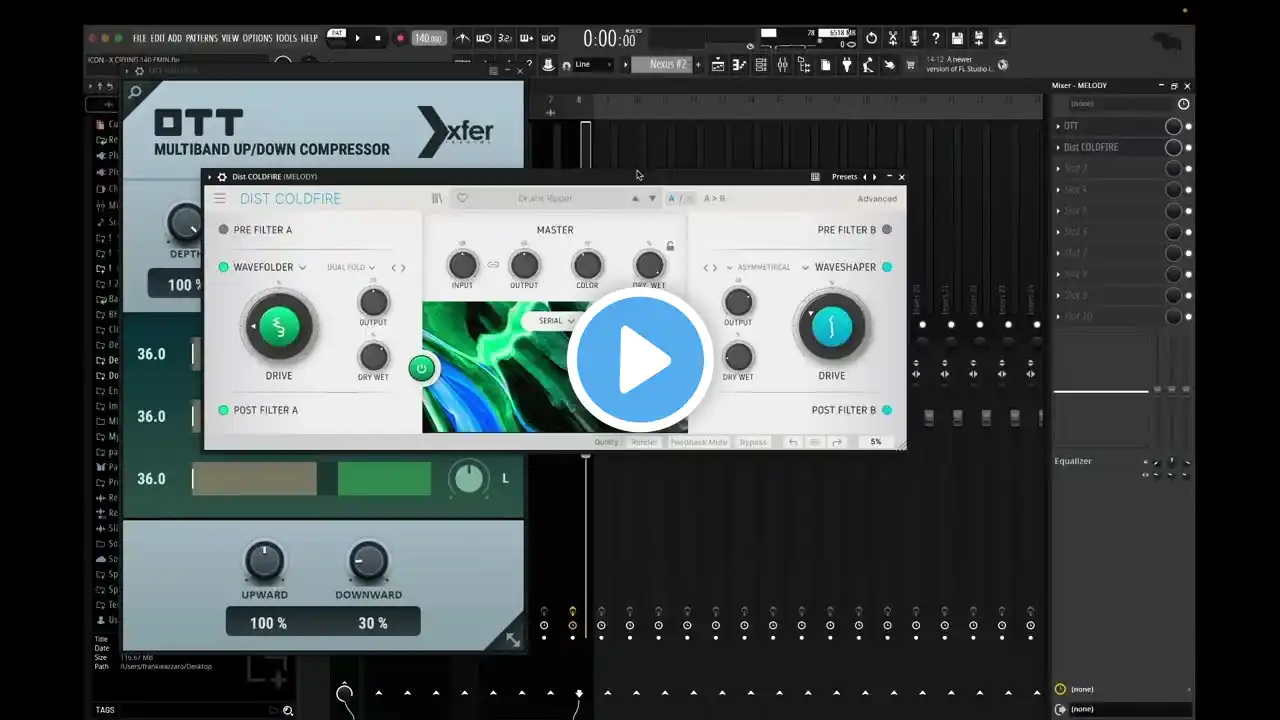Image resolution: width=1280 pixels, height=720 pixels.
Task: Expand the Dist COLDFIRE slot arrow in Mixer
Action: tap(1059, 148)
